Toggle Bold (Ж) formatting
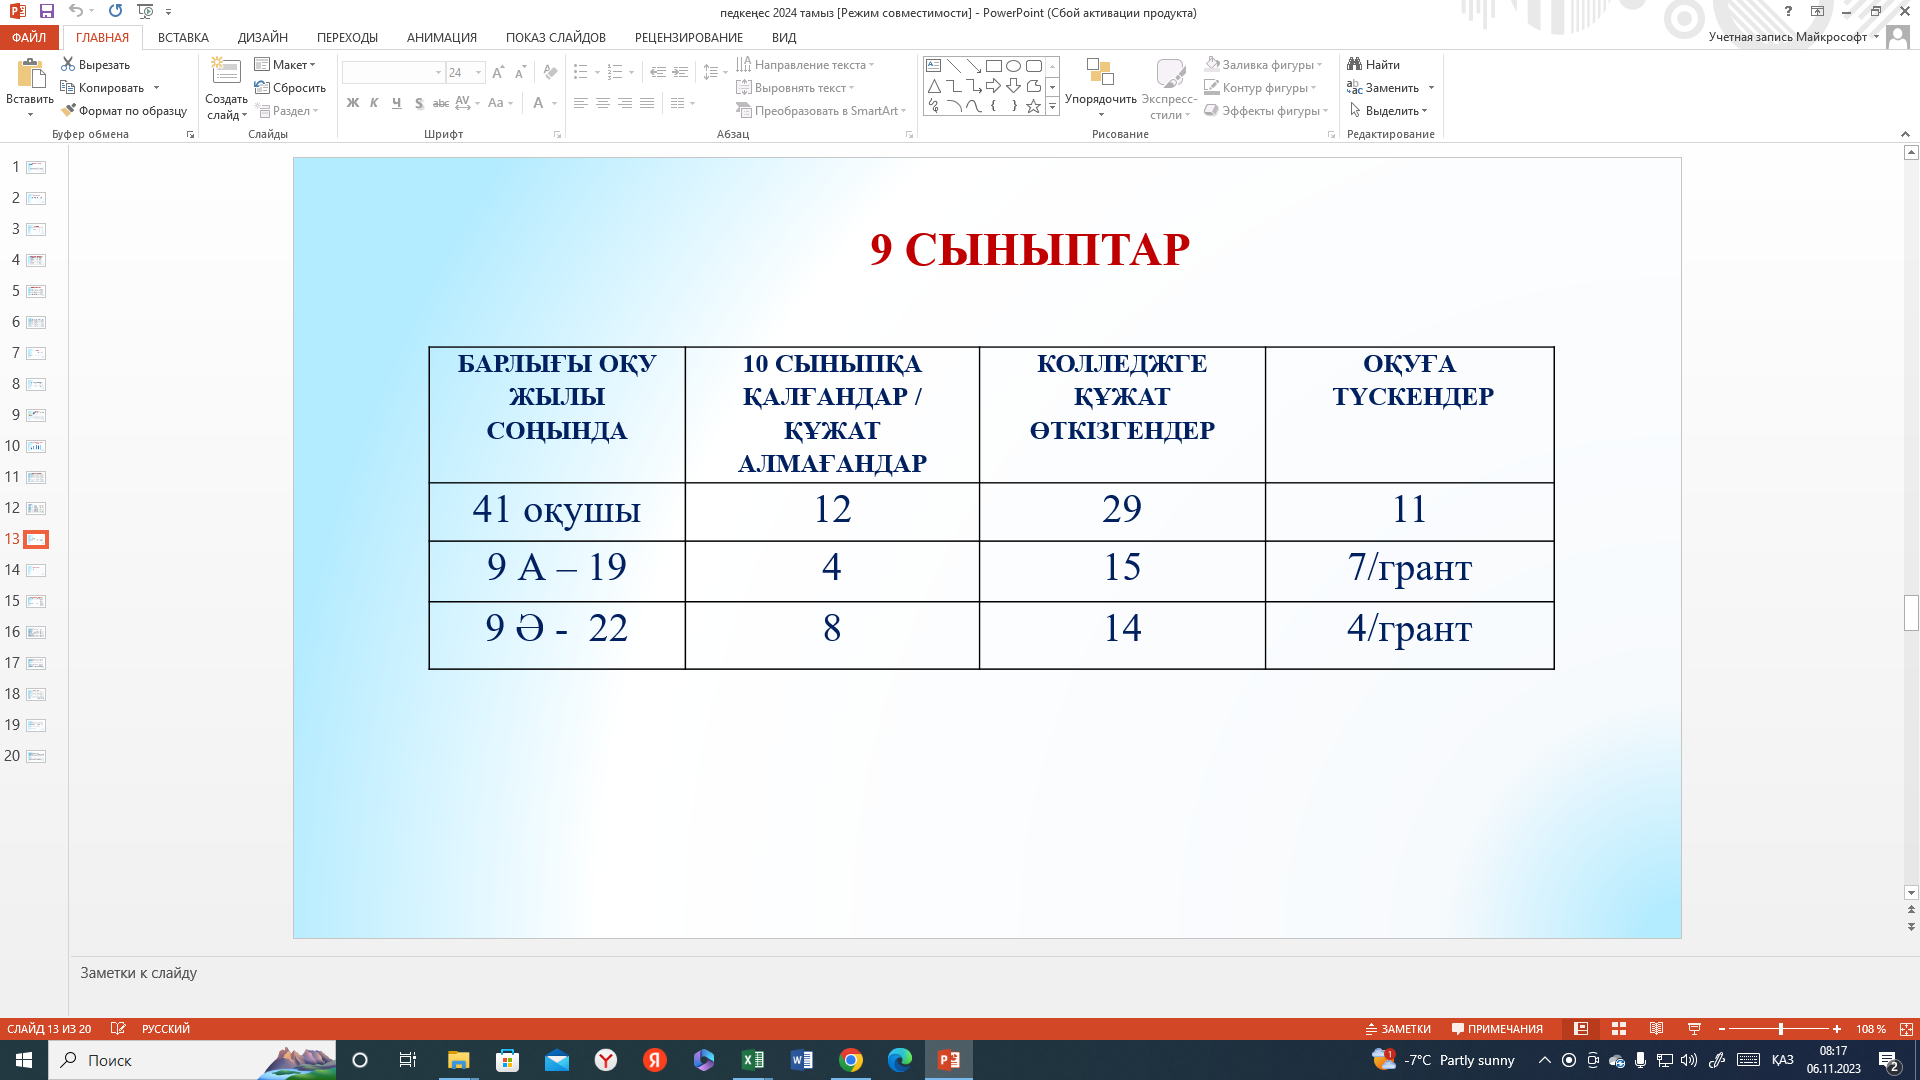 pyautogui.click(x=353, y=103)
